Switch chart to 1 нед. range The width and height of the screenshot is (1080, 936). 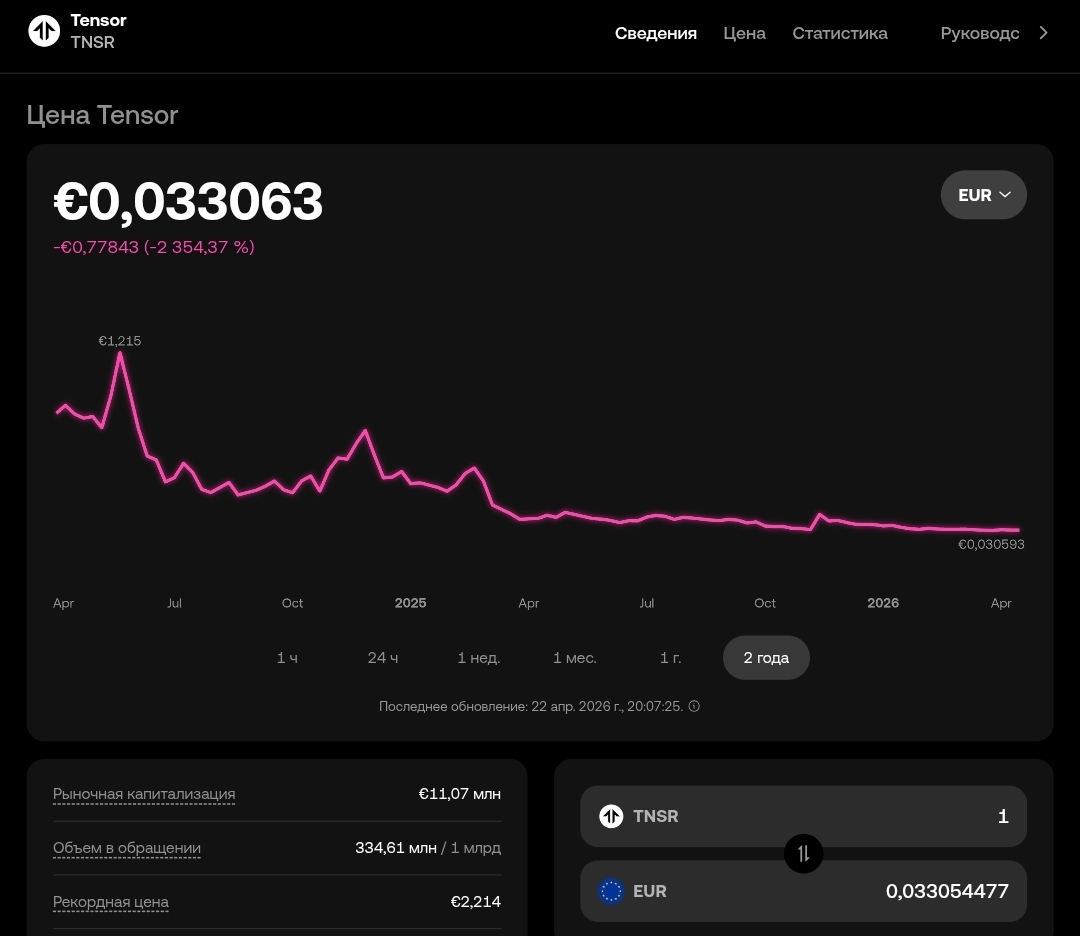coord(478,658)
